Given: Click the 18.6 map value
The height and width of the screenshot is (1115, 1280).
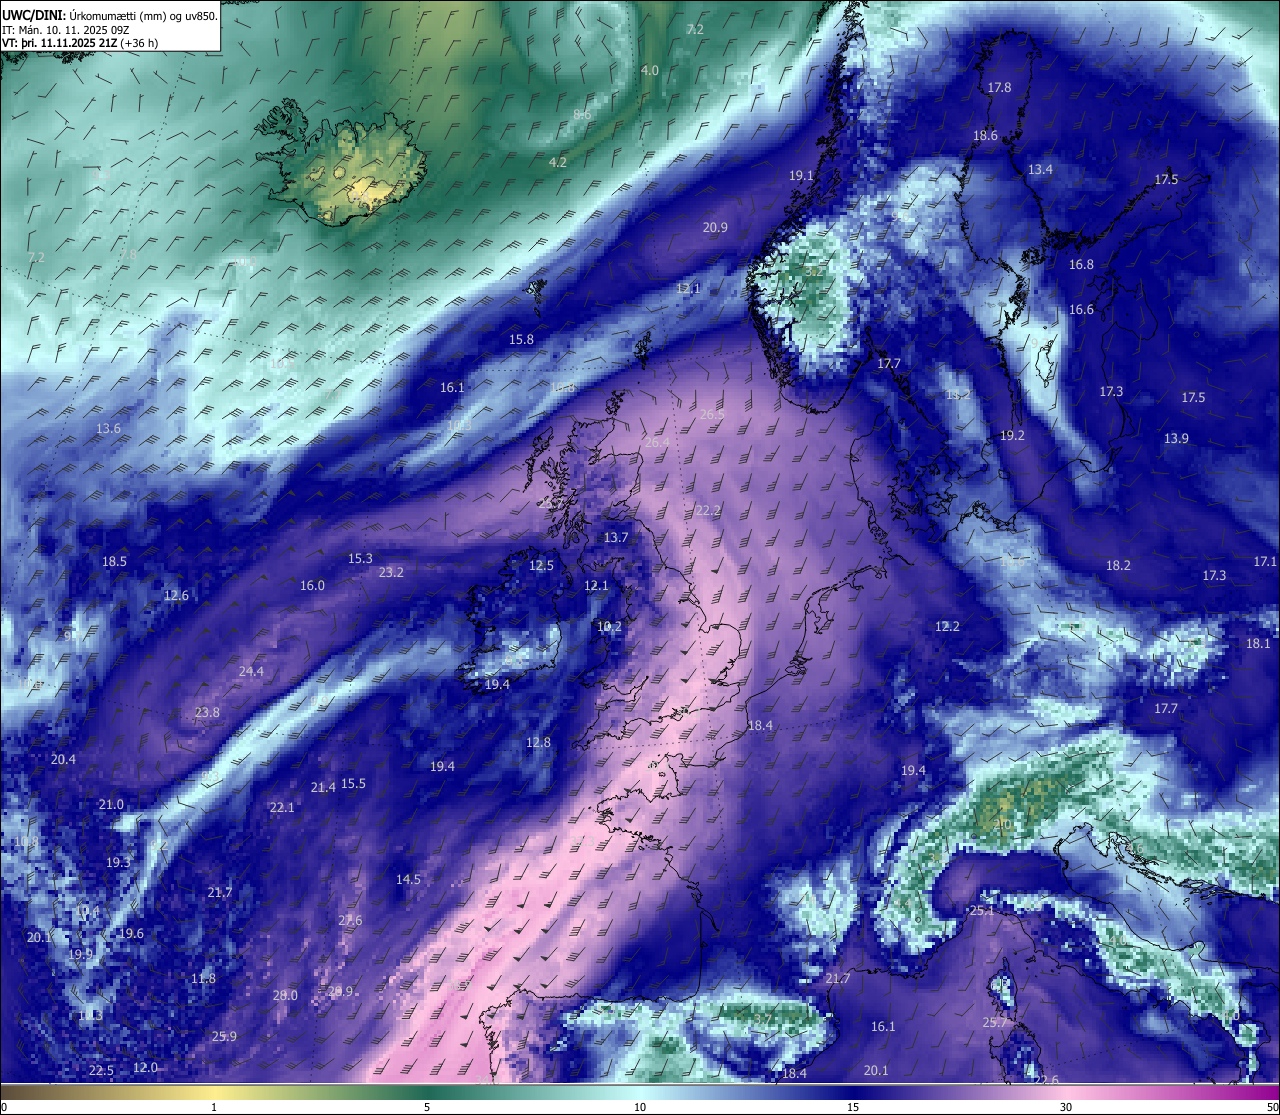Looking at the screenshot, I should click(985, 136).
